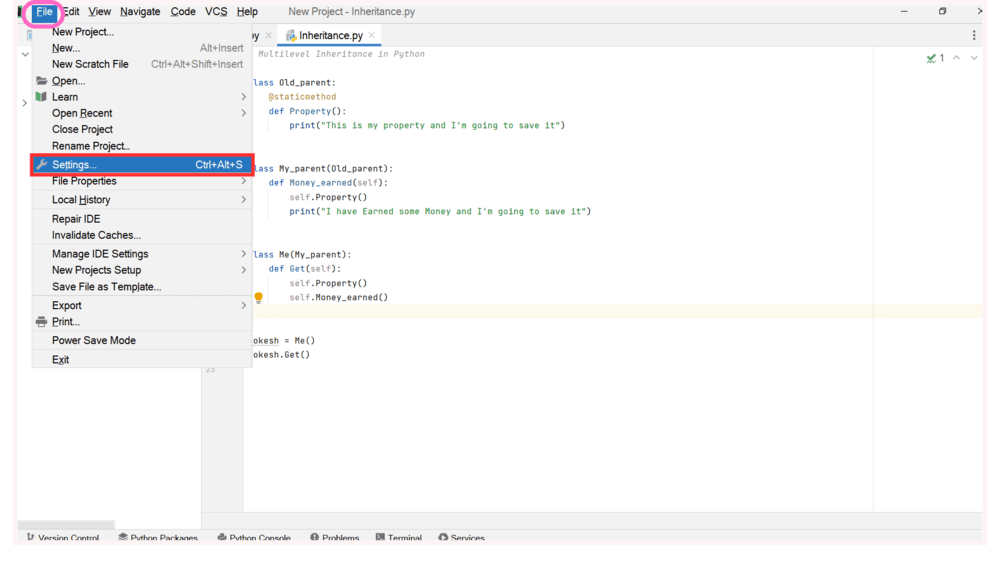The height and width of the screenshot is (563, 1000).
Task: Click the Open folder icon in File menu
Action: pos(41,81)
